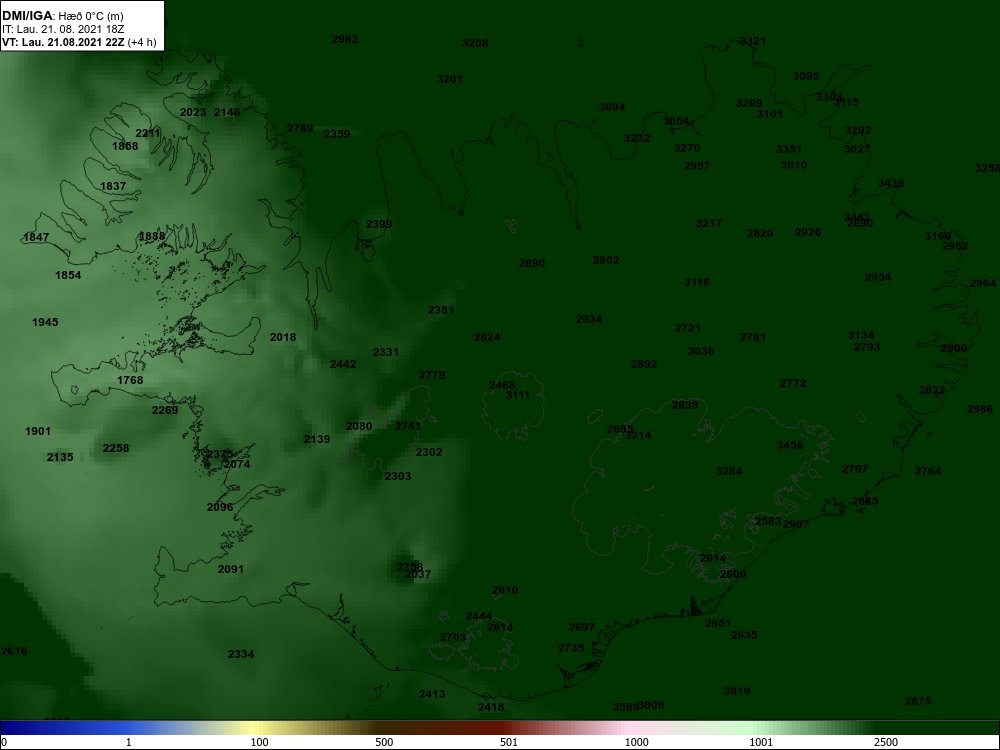Click the 'DMI/IGA: Hæð 0°C (m)' title

coord(62,15)
